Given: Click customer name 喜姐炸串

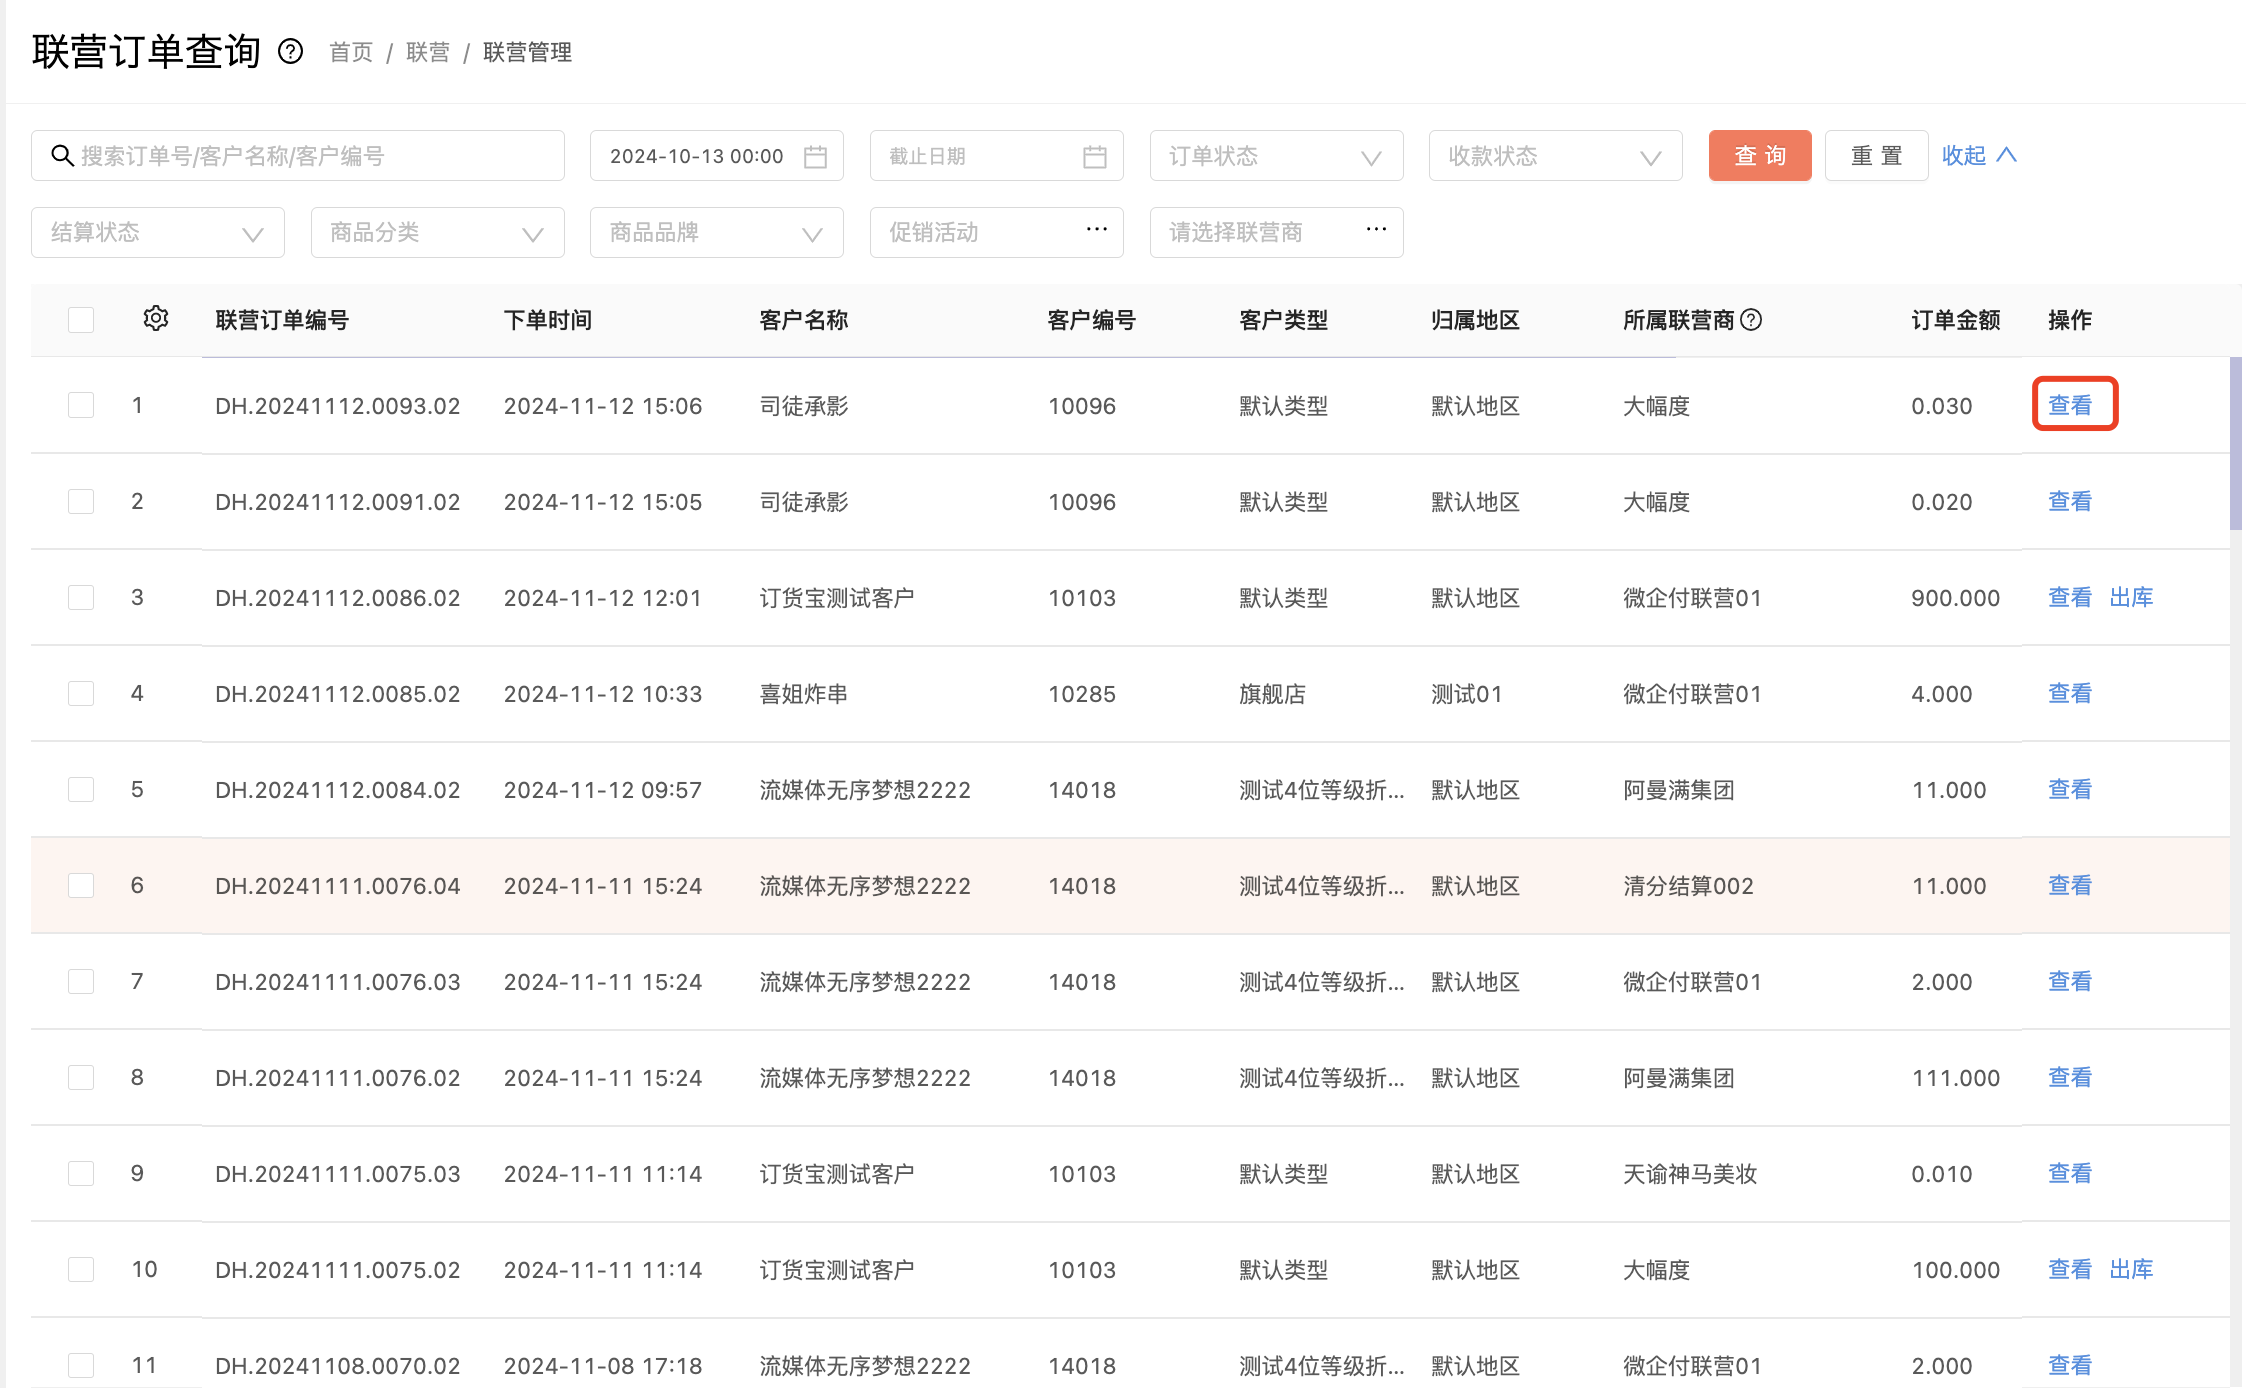Looking at the screenshot, I should [x=804, y=693].
